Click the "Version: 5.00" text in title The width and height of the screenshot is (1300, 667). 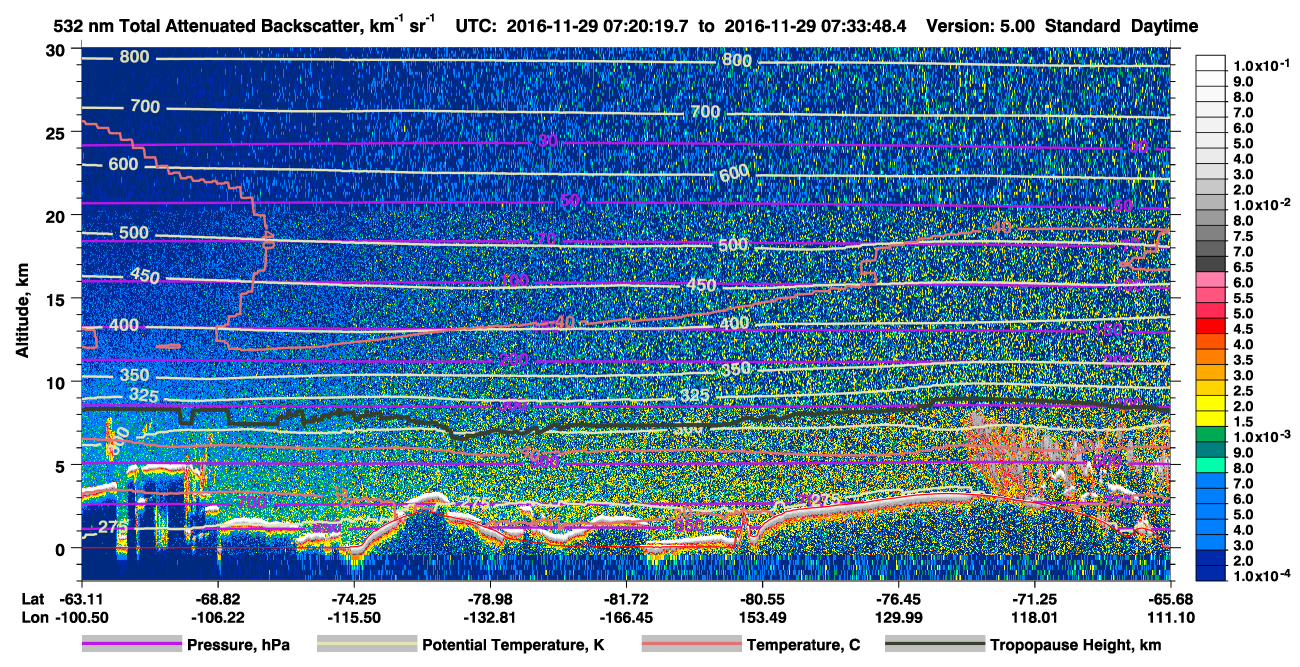point(982,26)
